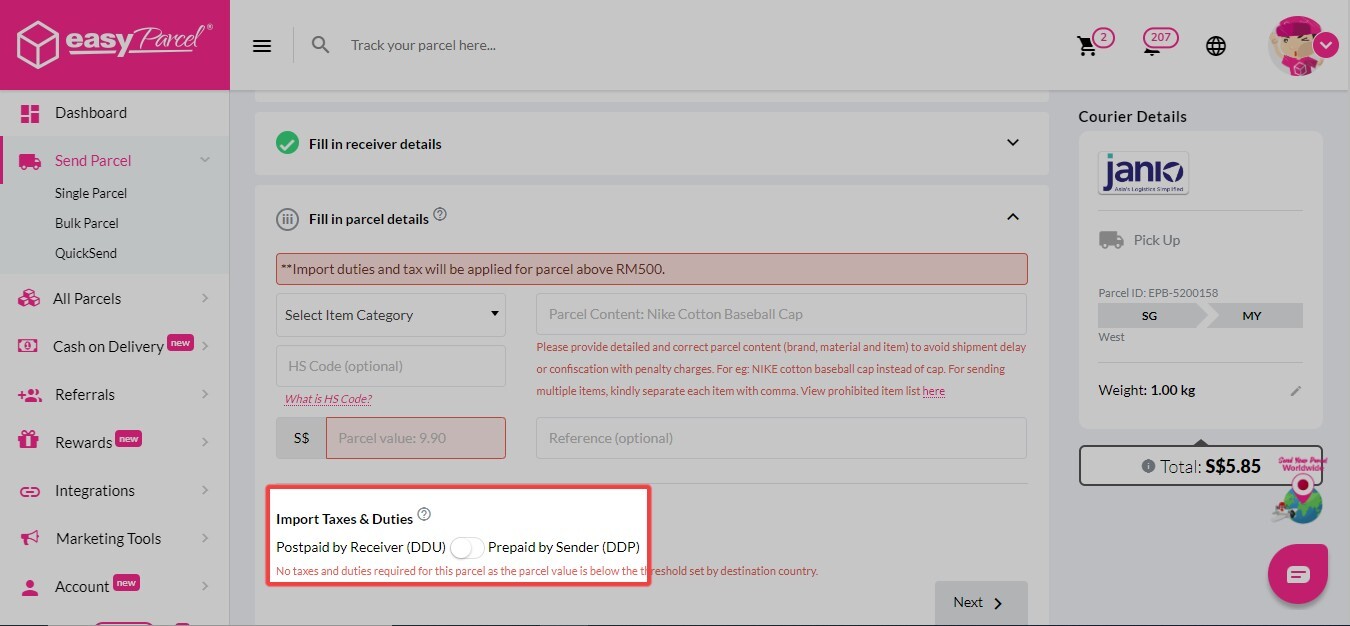Click the hamburger menu icon
The height and width of the screenshot is (626, 1350).
pos(262,46)
